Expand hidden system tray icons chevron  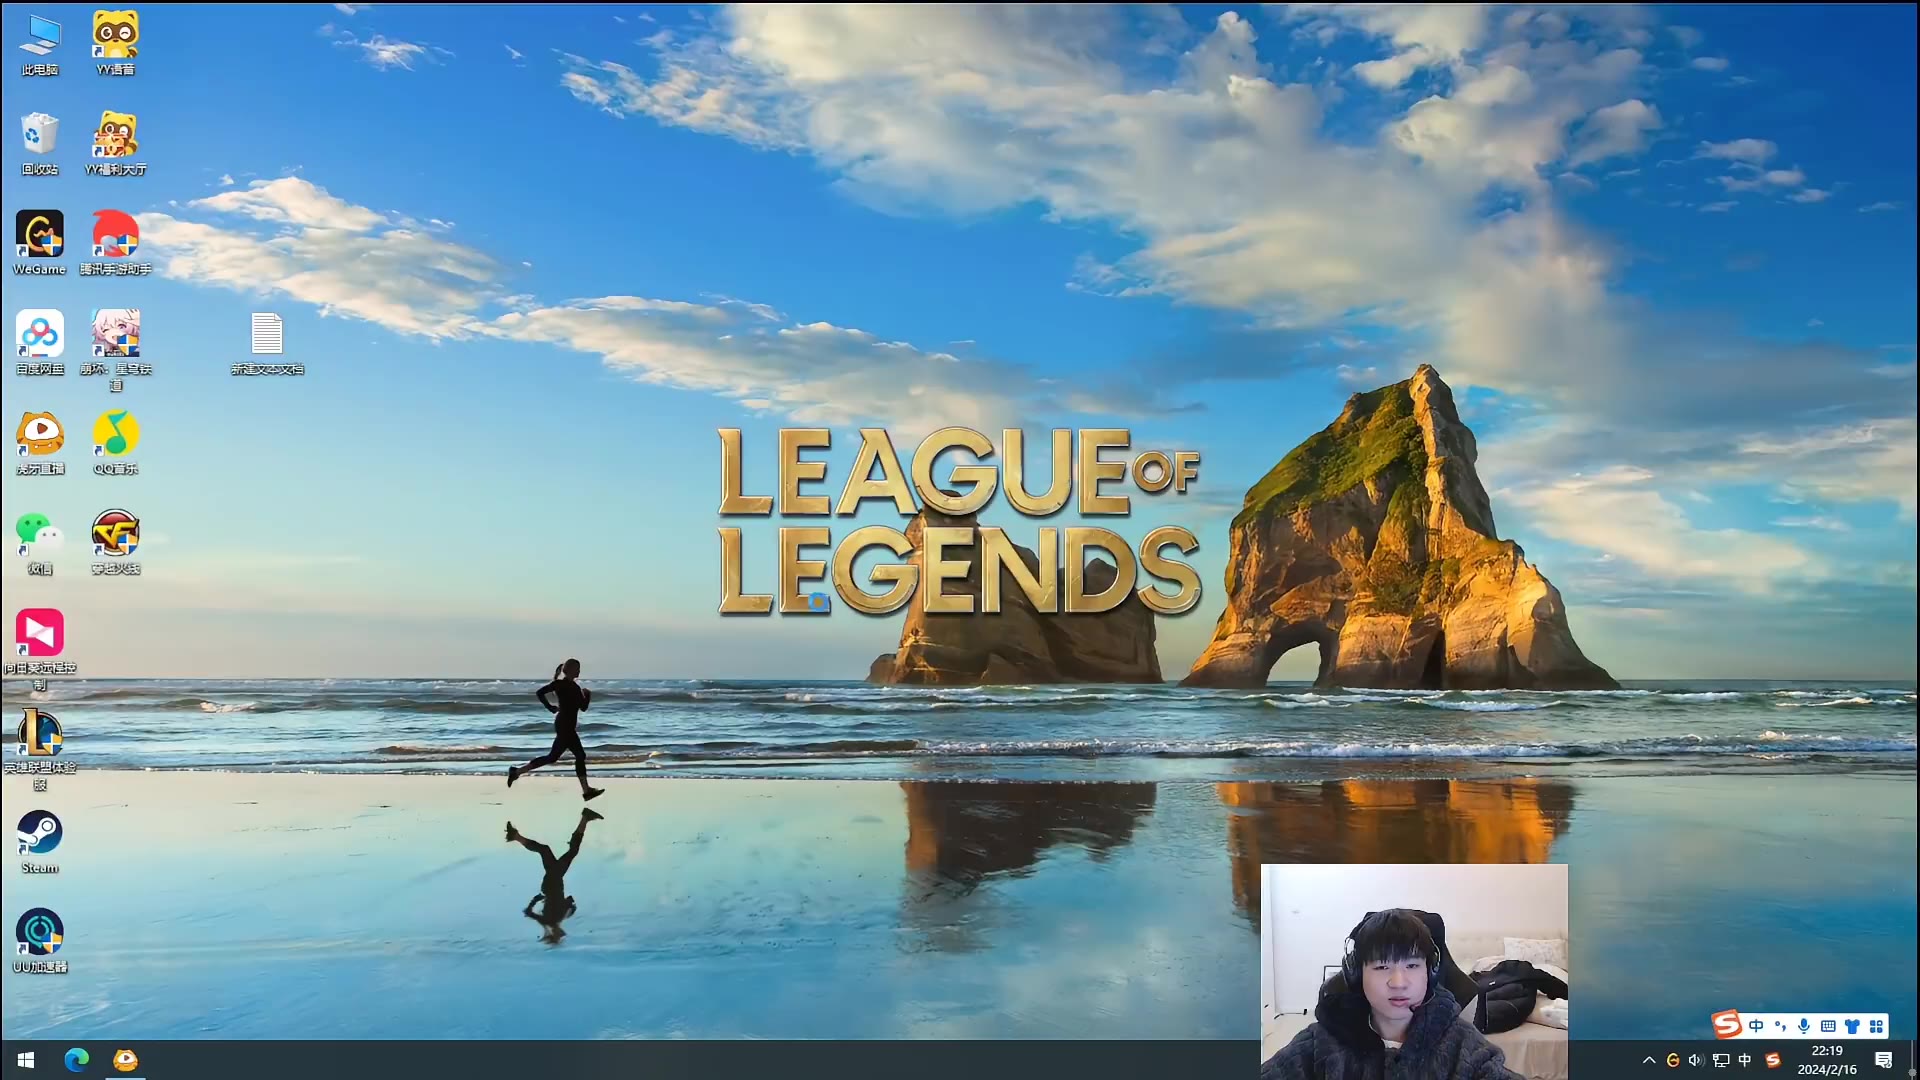point(1649,1060)
